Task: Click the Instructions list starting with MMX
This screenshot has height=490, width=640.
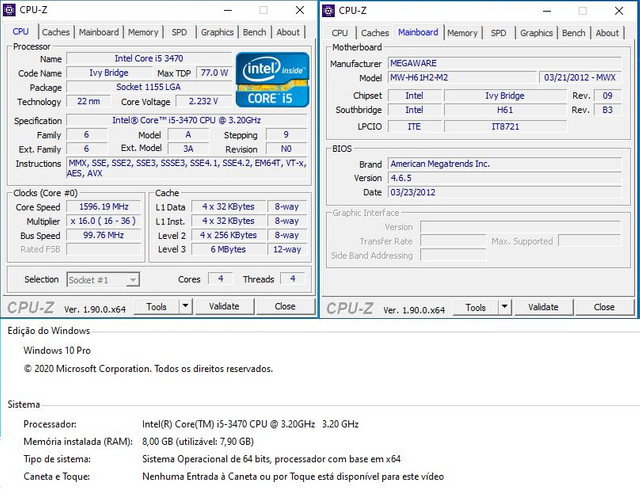Action: click(187, 168)
